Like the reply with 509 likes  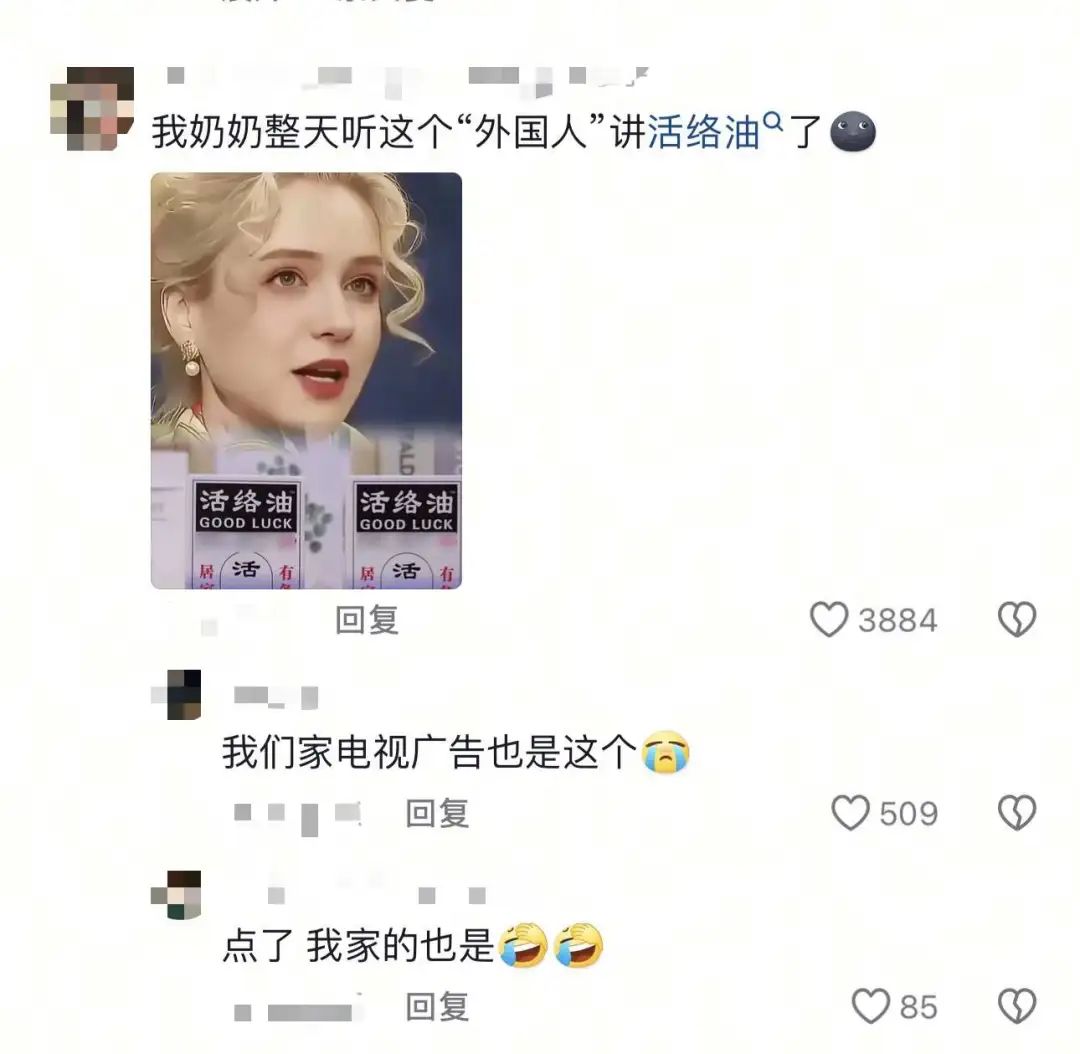851,813
